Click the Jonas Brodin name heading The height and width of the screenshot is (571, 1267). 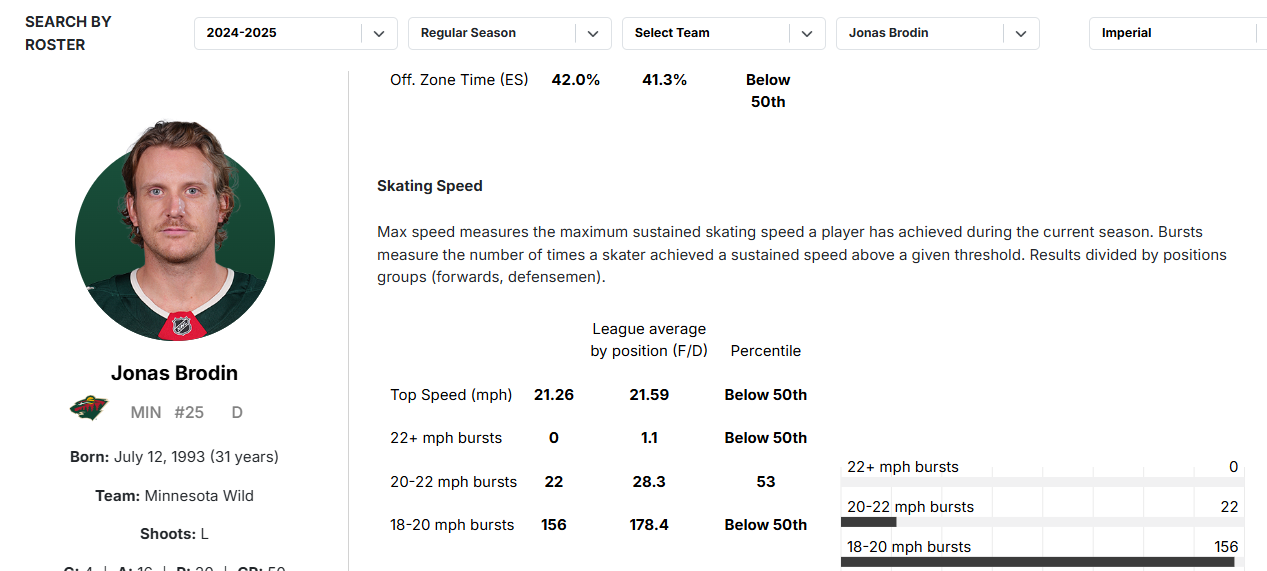[x=175, y=373]
